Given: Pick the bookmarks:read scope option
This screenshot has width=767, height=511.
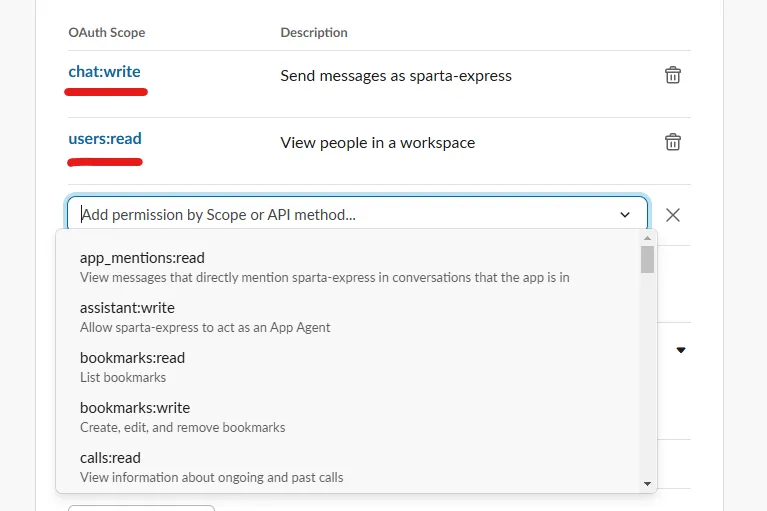Looking at the screenshot, I should pos(348,367).
